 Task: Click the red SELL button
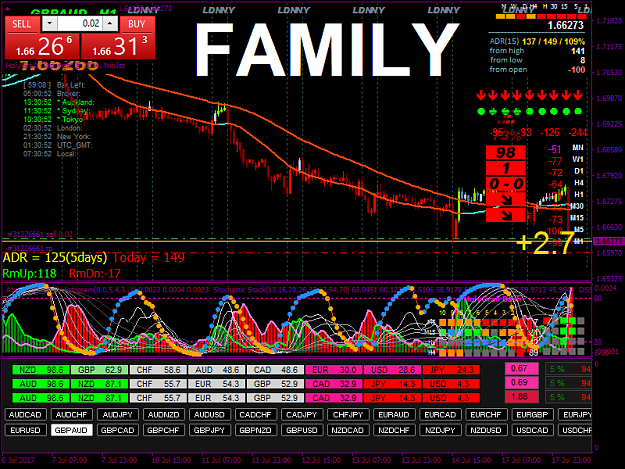click(22, 24)
